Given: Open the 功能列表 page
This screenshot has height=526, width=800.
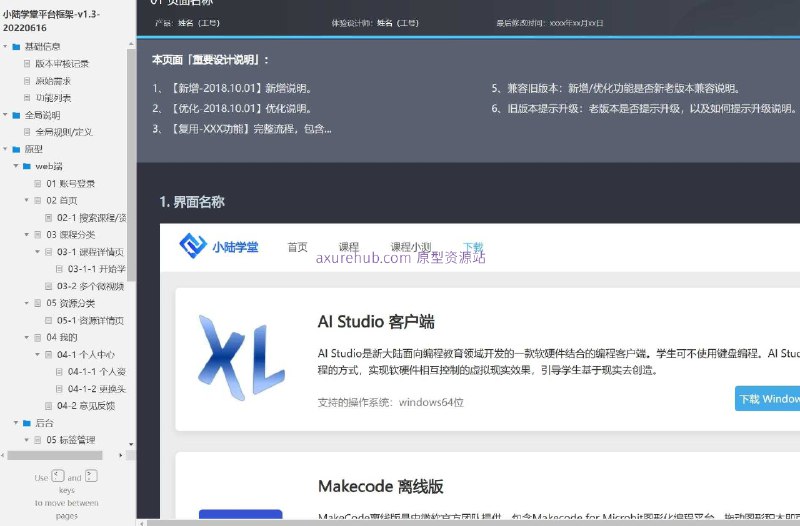Looking at the screenshot, I should pos(53,97).
